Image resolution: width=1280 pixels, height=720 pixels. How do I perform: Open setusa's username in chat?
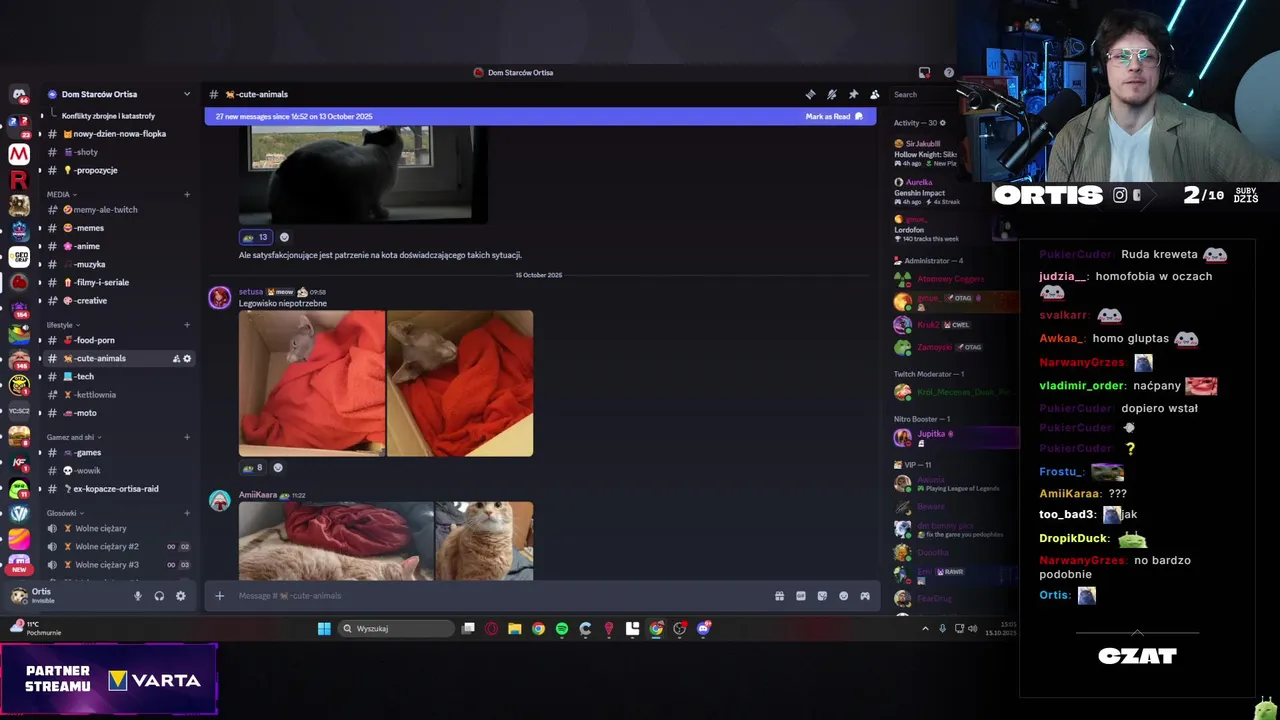pos(251,292)
